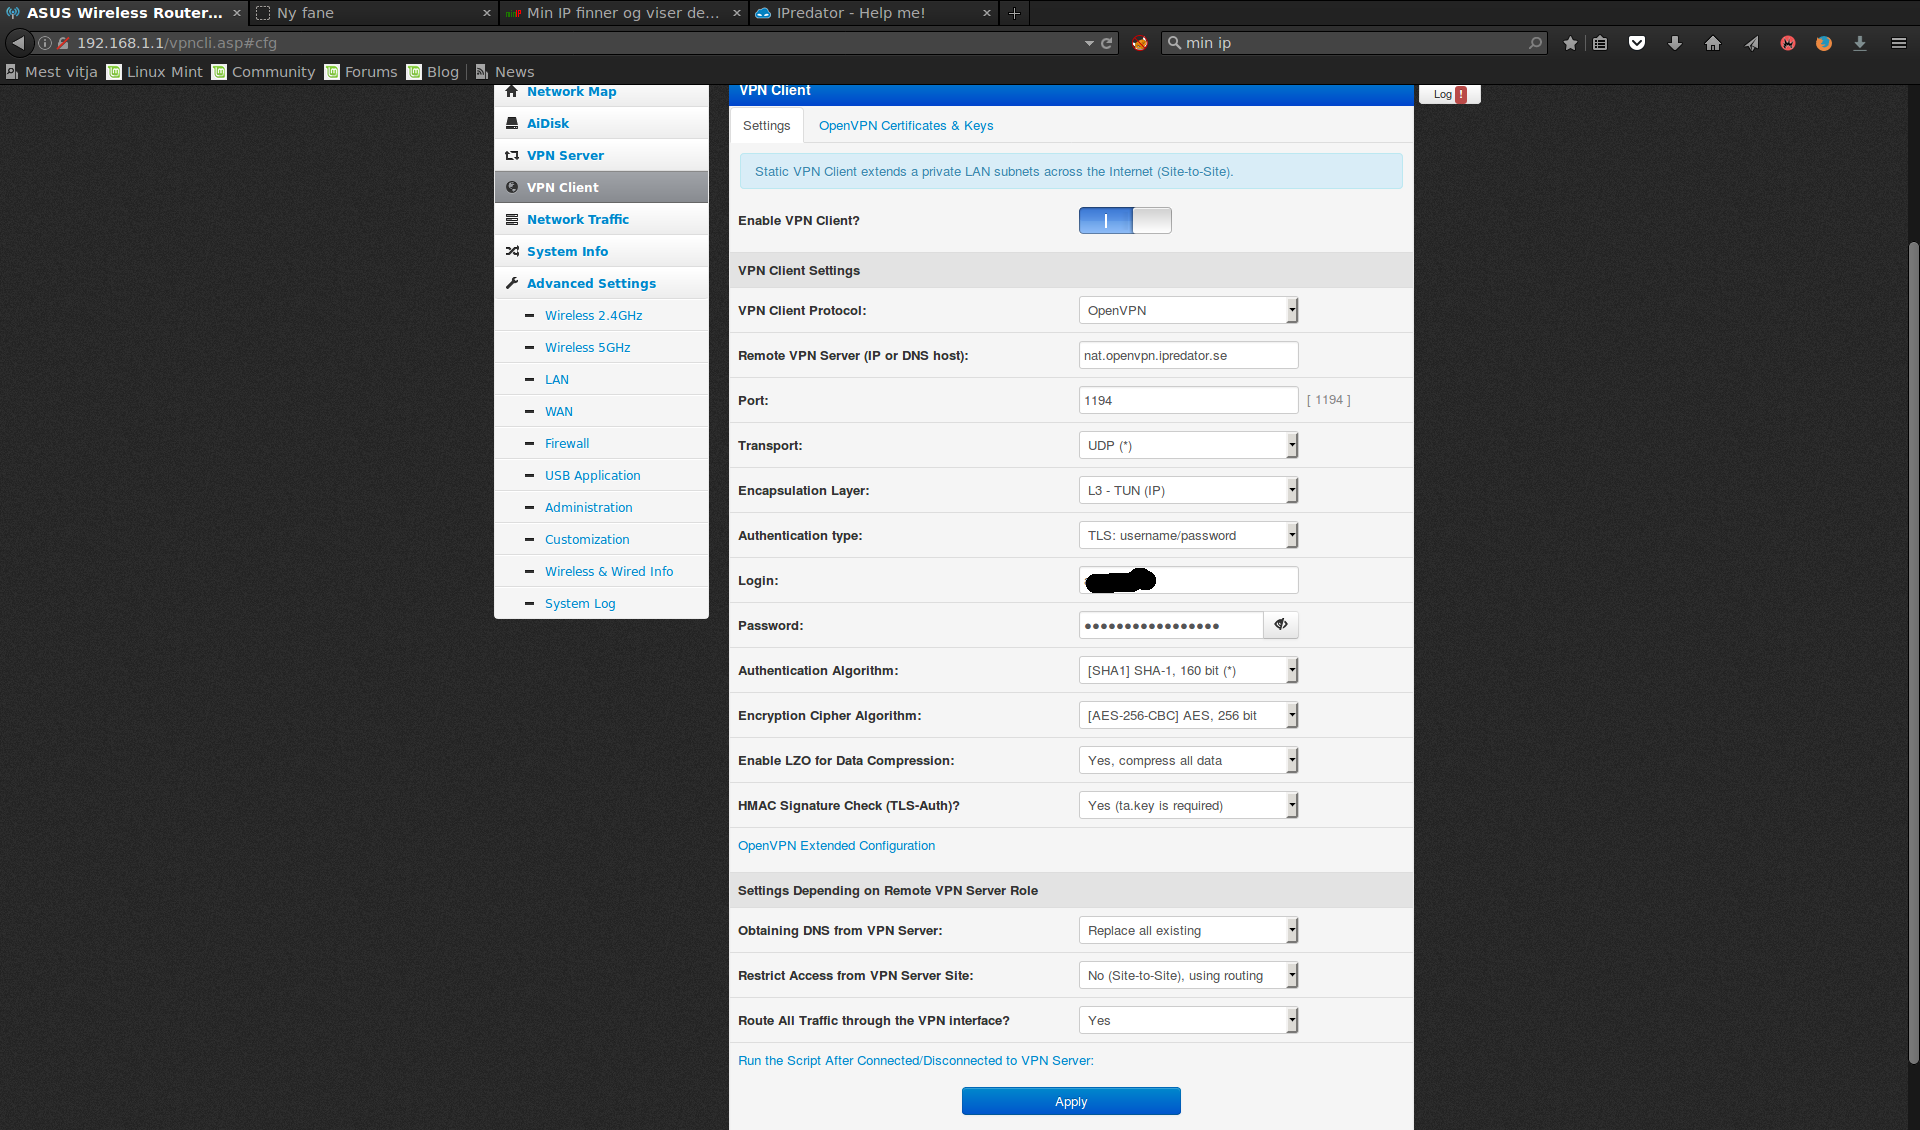
Task: Click the browser home icon
Action: [1713, 43]
